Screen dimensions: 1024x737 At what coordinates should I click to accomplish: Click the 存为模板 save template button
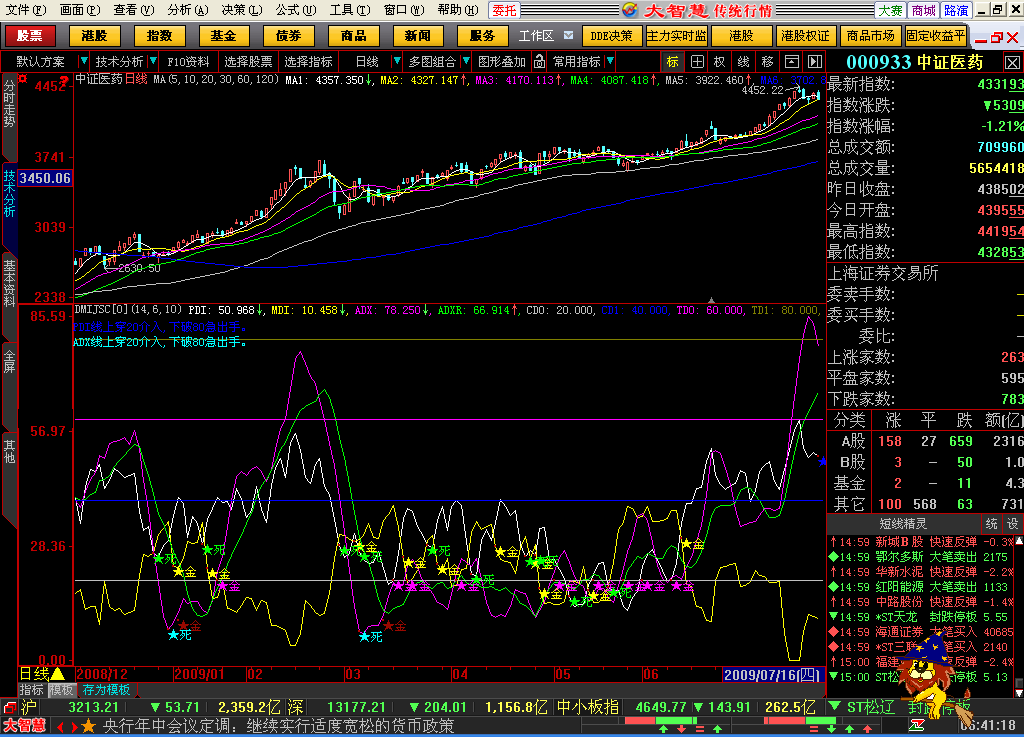(x=106, y=690)
